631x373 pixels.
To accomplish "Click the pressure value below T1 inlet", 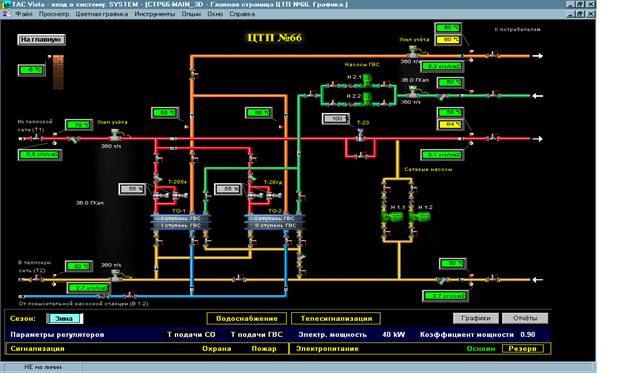I will pyautogui.click(x=40, y=155).
